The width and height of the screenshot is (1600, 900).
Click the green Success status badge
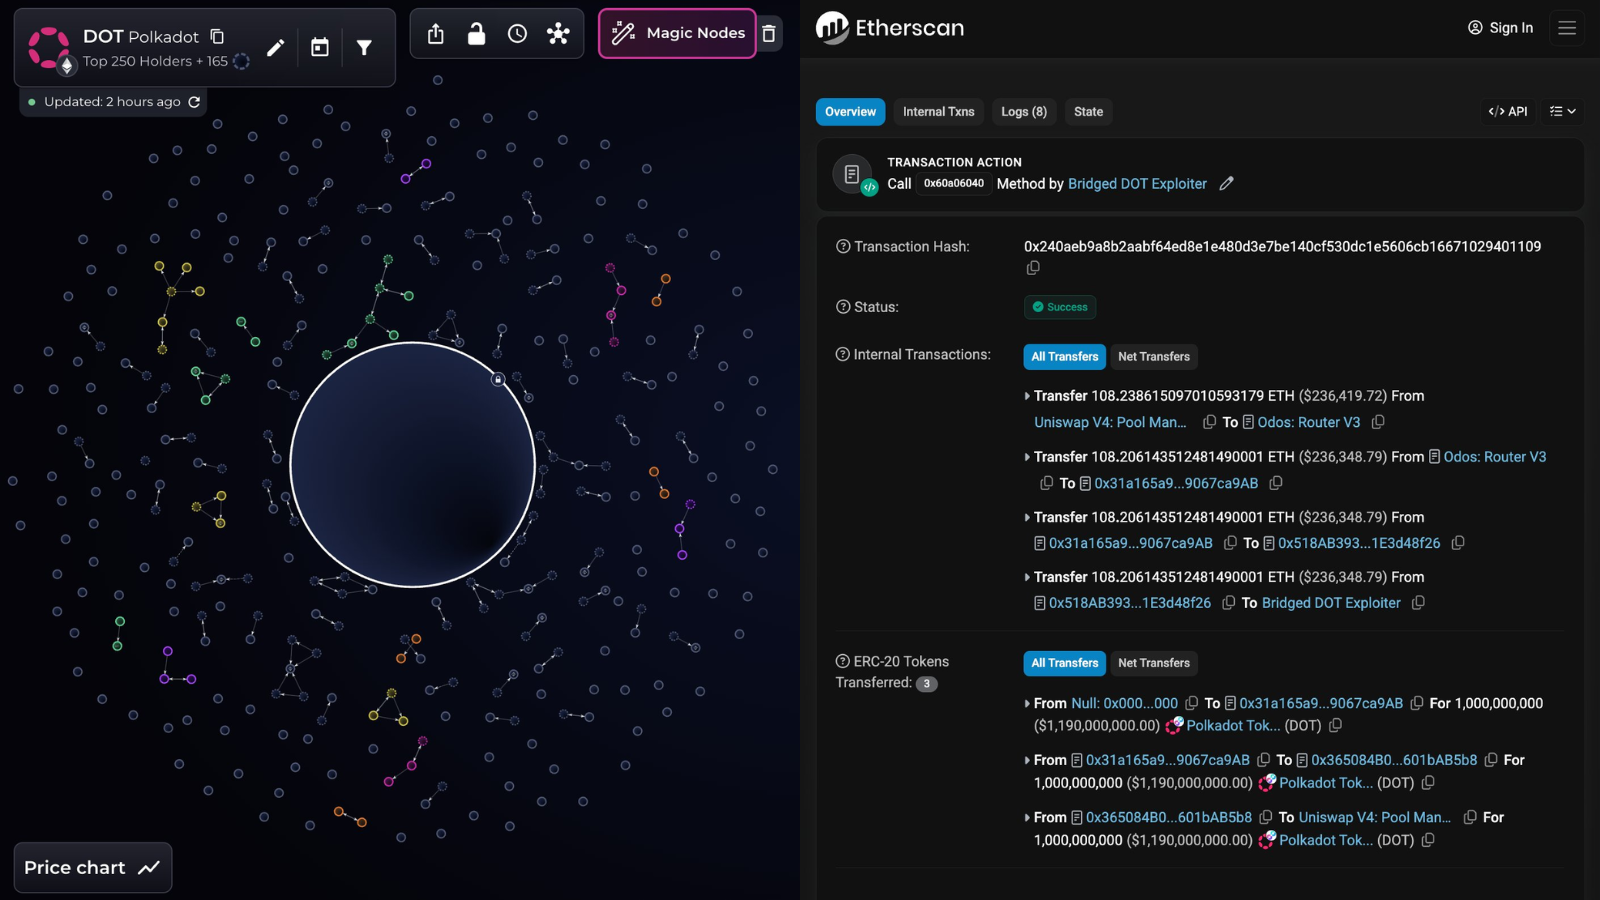point(1060,307)
